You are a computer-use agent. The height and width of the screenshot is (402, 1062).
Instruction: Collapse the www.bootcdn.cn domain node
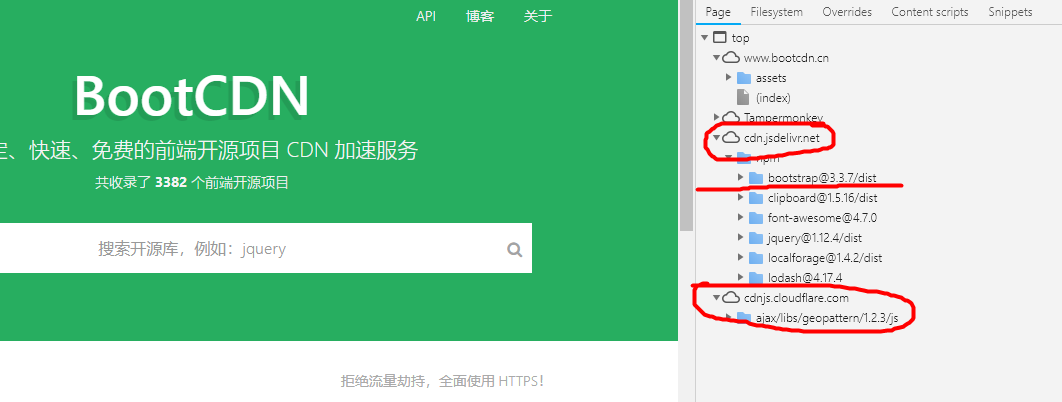pos(717,58)
